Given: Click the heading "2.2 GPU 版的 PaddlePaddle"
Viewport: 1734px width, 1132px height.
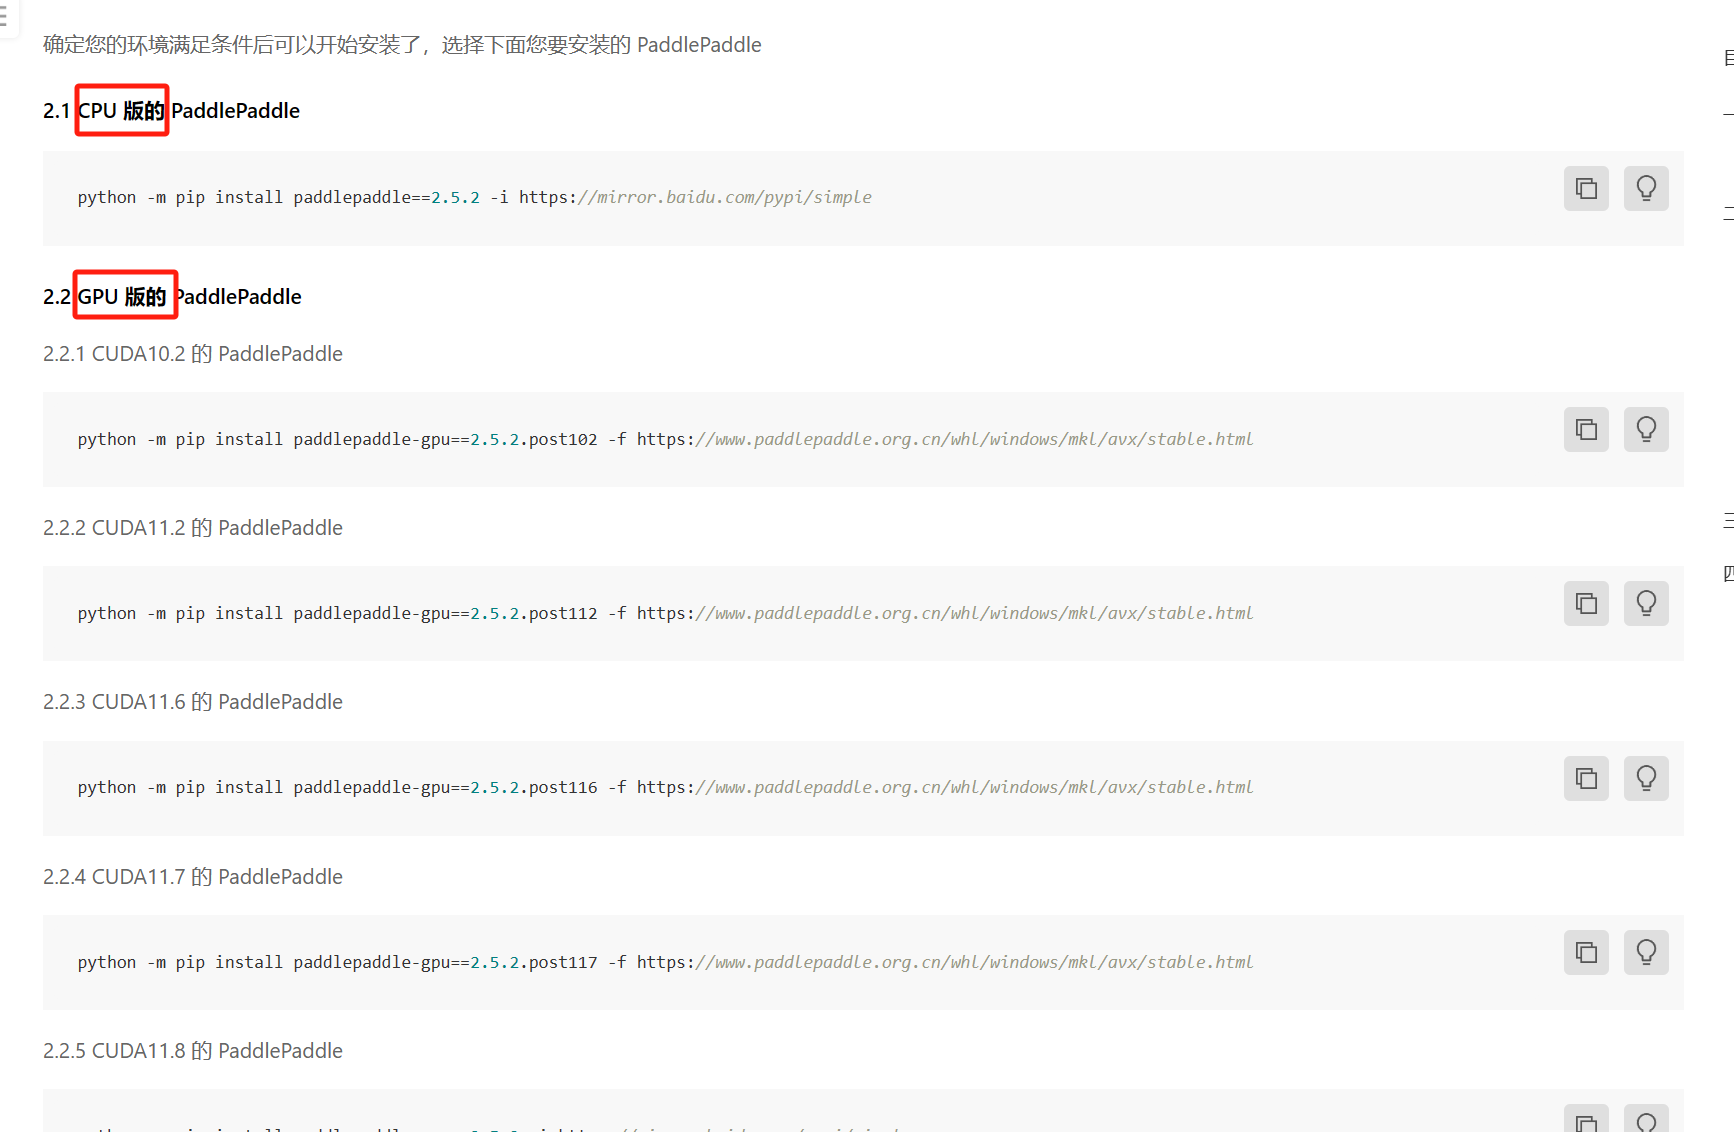Looking at the screenshot, I should pos(172,297).
